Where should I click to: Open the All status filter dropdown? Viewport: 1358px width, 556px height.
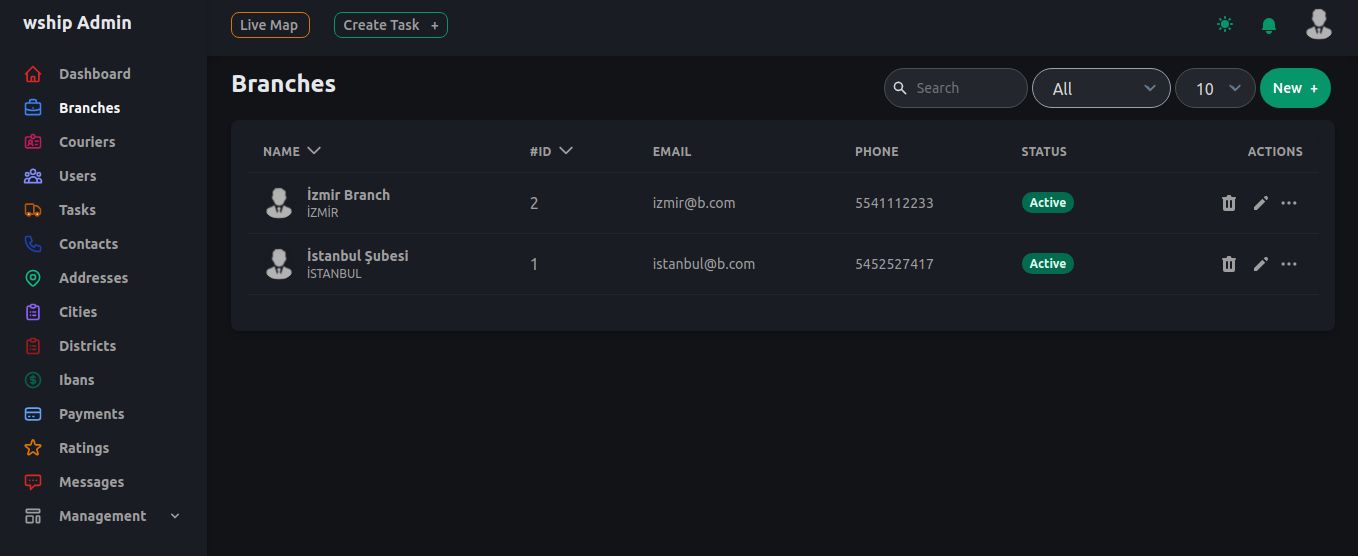pyautogui.click(x=1101, y=88)
